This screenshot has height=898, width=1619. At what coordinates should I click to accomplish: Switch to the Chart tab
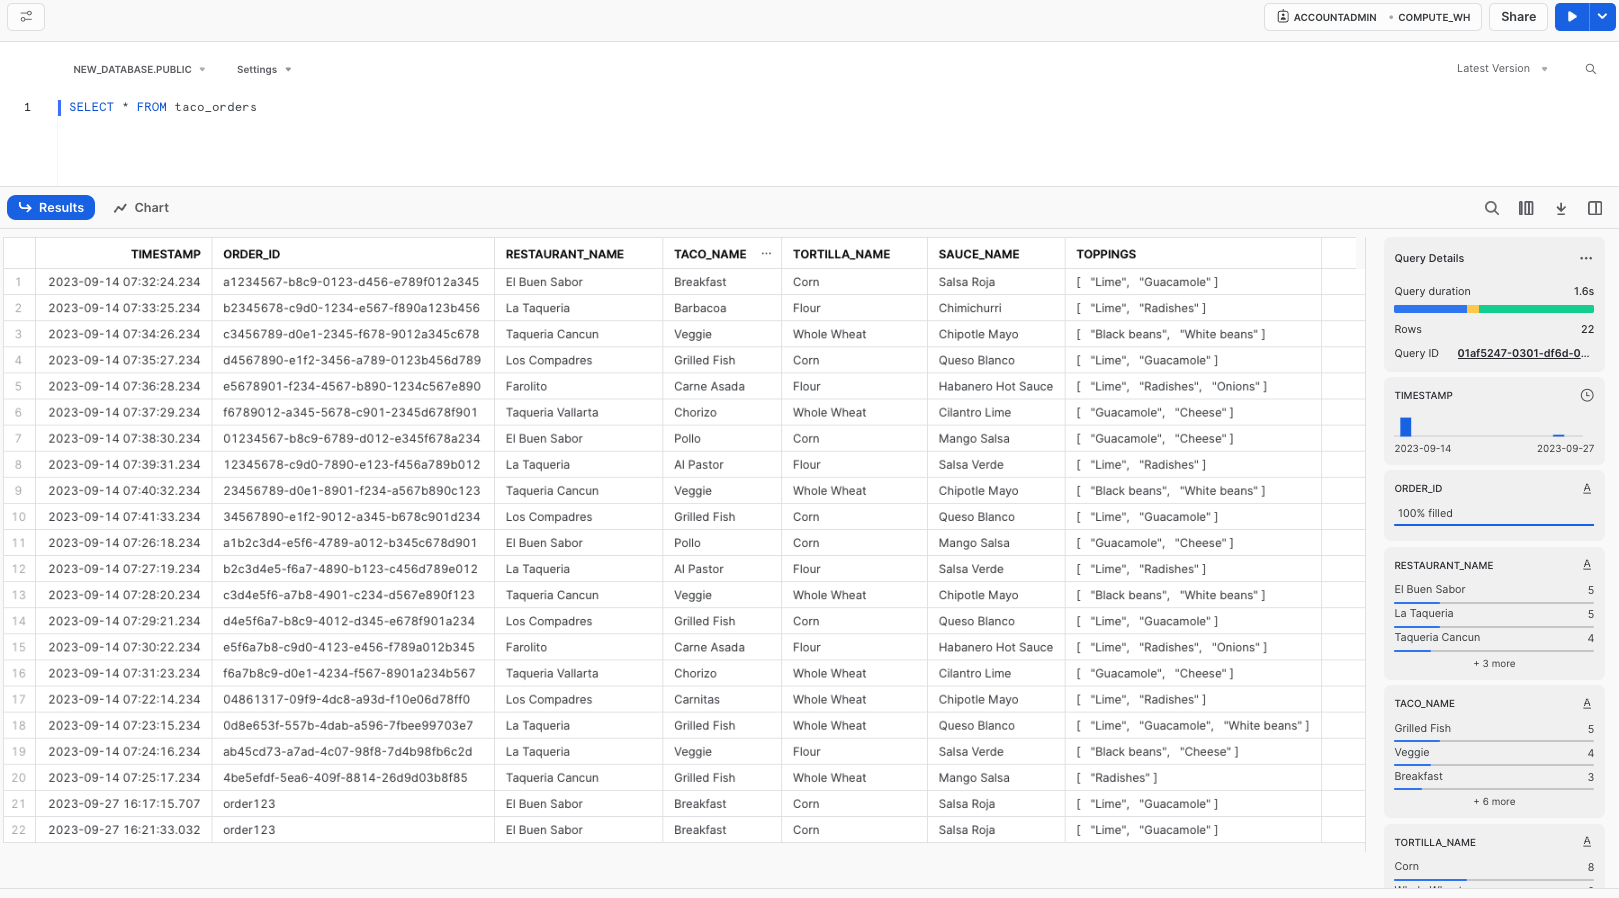pos(141,208)
